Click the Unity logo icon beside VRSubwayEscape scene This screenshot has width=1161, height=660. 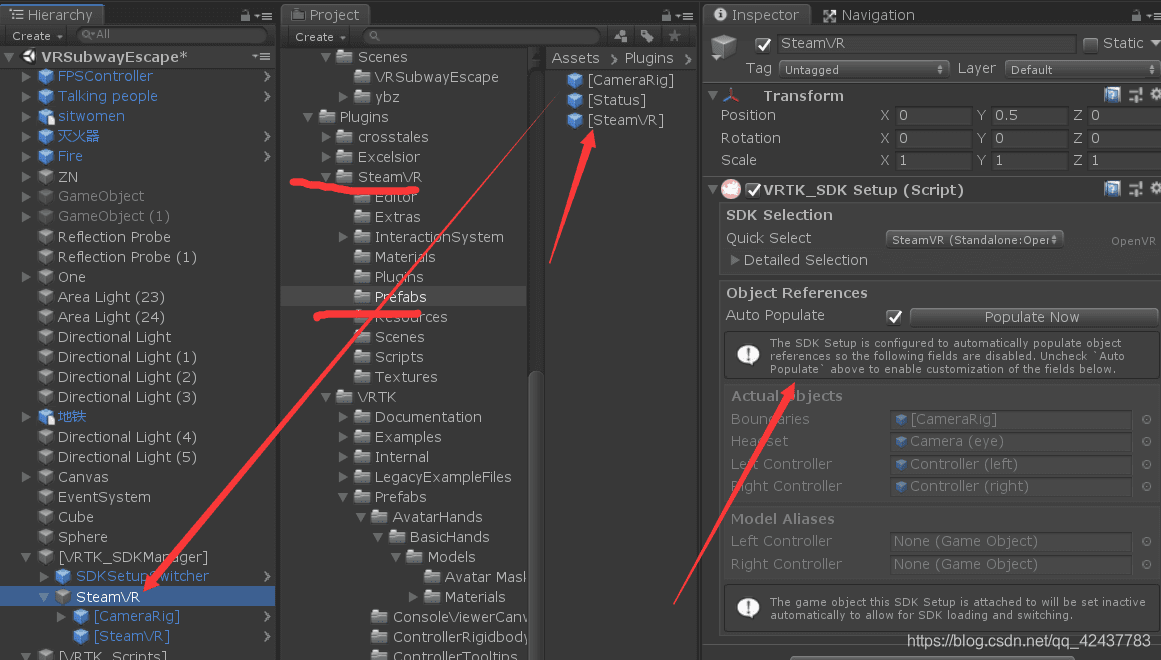coord(29,56)
